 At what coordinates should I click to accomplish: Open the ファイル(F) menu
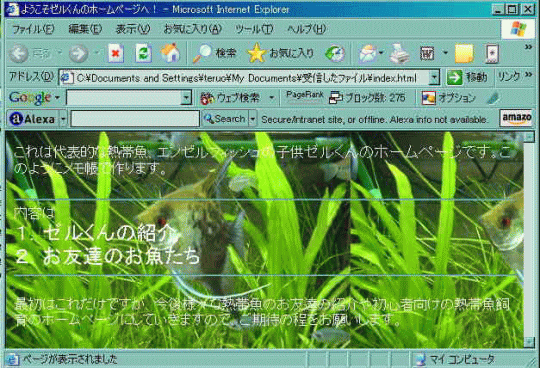pos(33,29)
